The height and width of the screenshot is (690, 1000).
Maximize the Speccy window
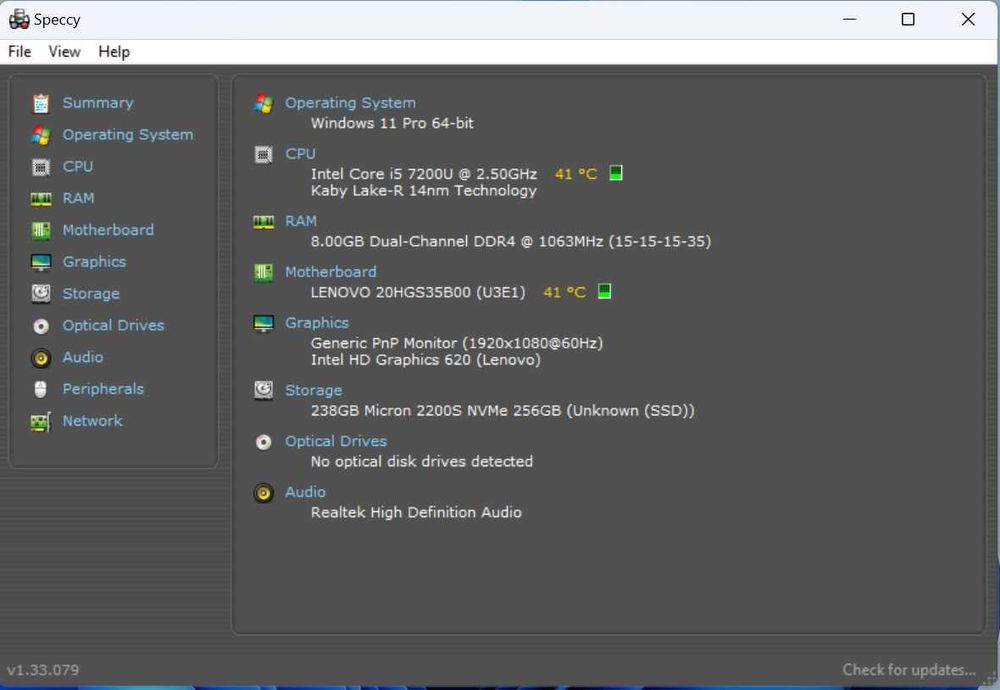tap(908, 19)
